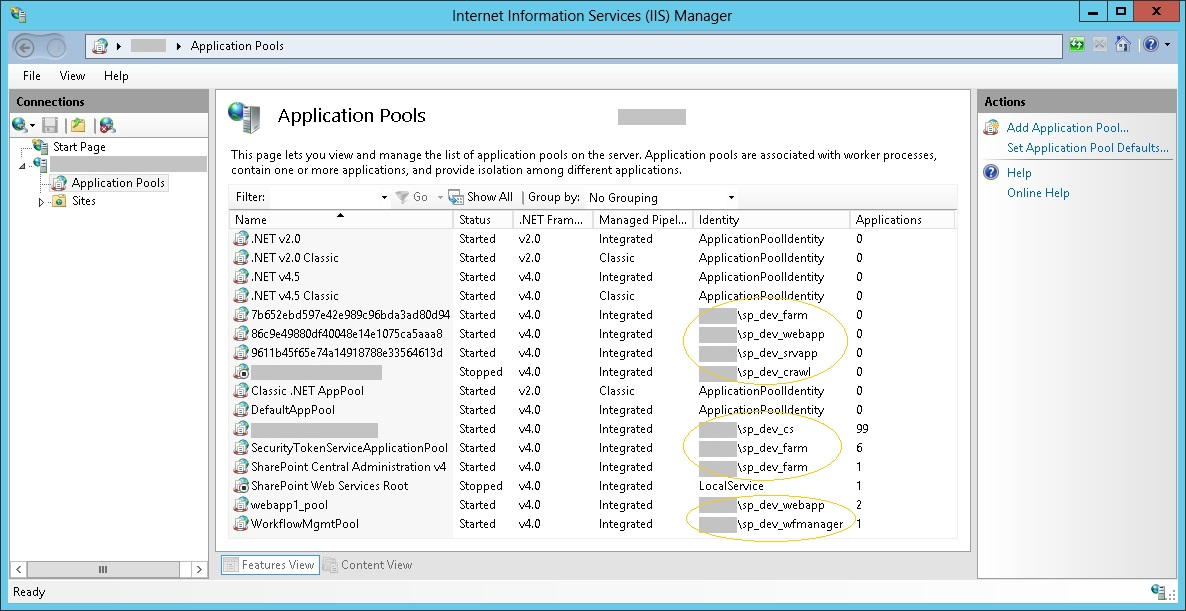The height and width of the screenshot is (611, 1186).
Task: Sort by the Status column header
Action: coord(483,219)
